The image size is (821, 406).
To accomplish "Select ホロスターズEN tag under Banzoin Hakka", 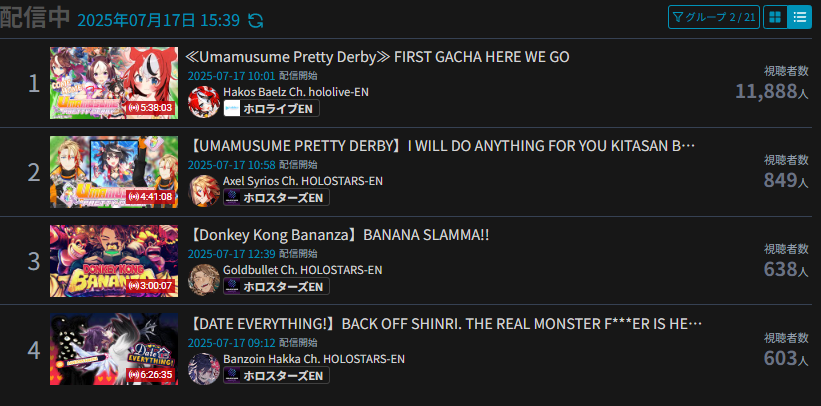I will pyautogui.click(x=276, y=376).
